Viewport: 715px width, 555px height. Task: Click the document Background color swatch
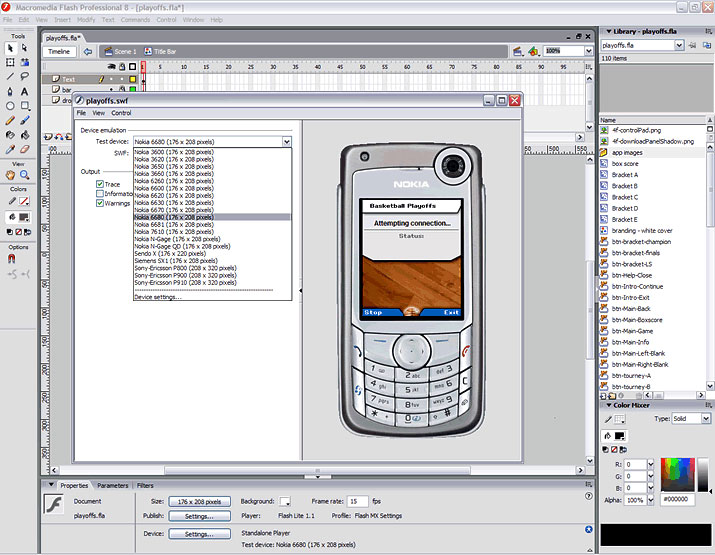point(285,501)
